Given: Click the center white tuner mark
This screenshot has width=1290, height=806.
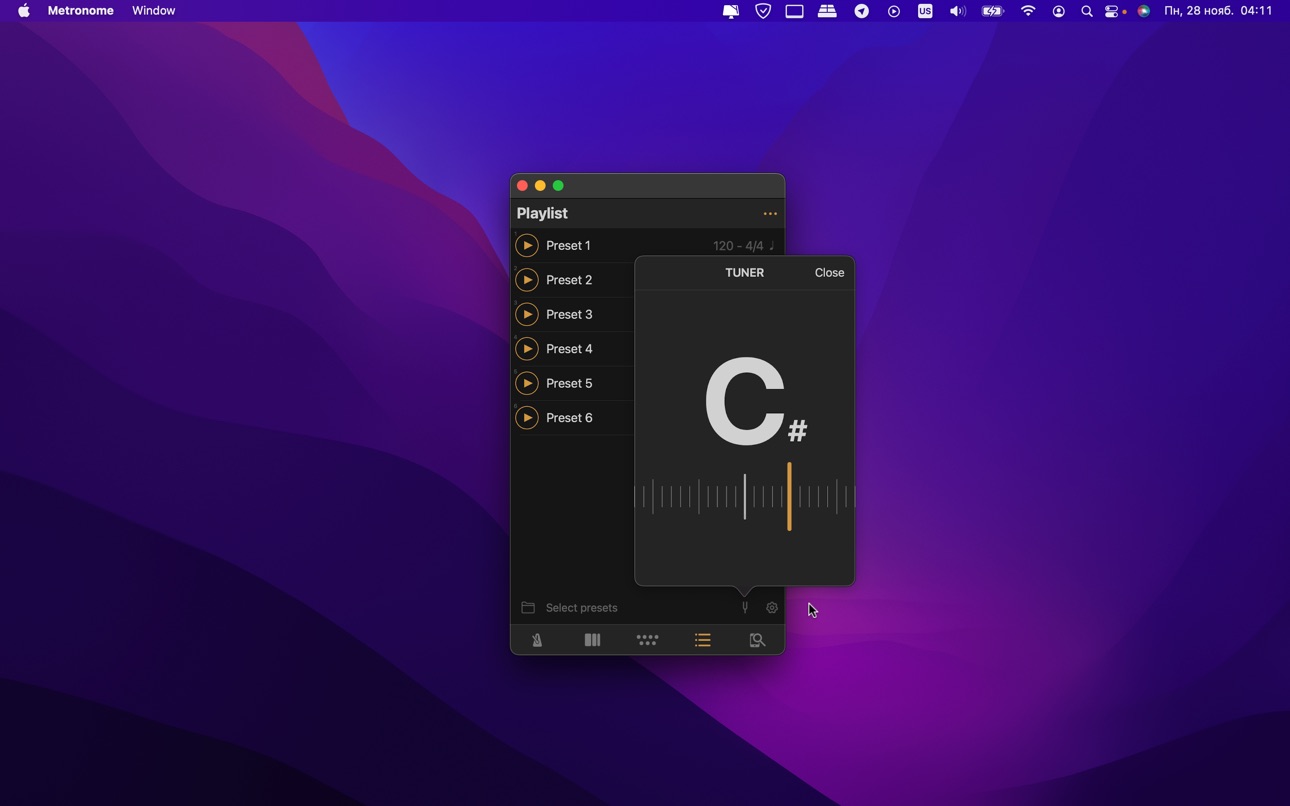Looking at the screenshot, I should point(745,496).
